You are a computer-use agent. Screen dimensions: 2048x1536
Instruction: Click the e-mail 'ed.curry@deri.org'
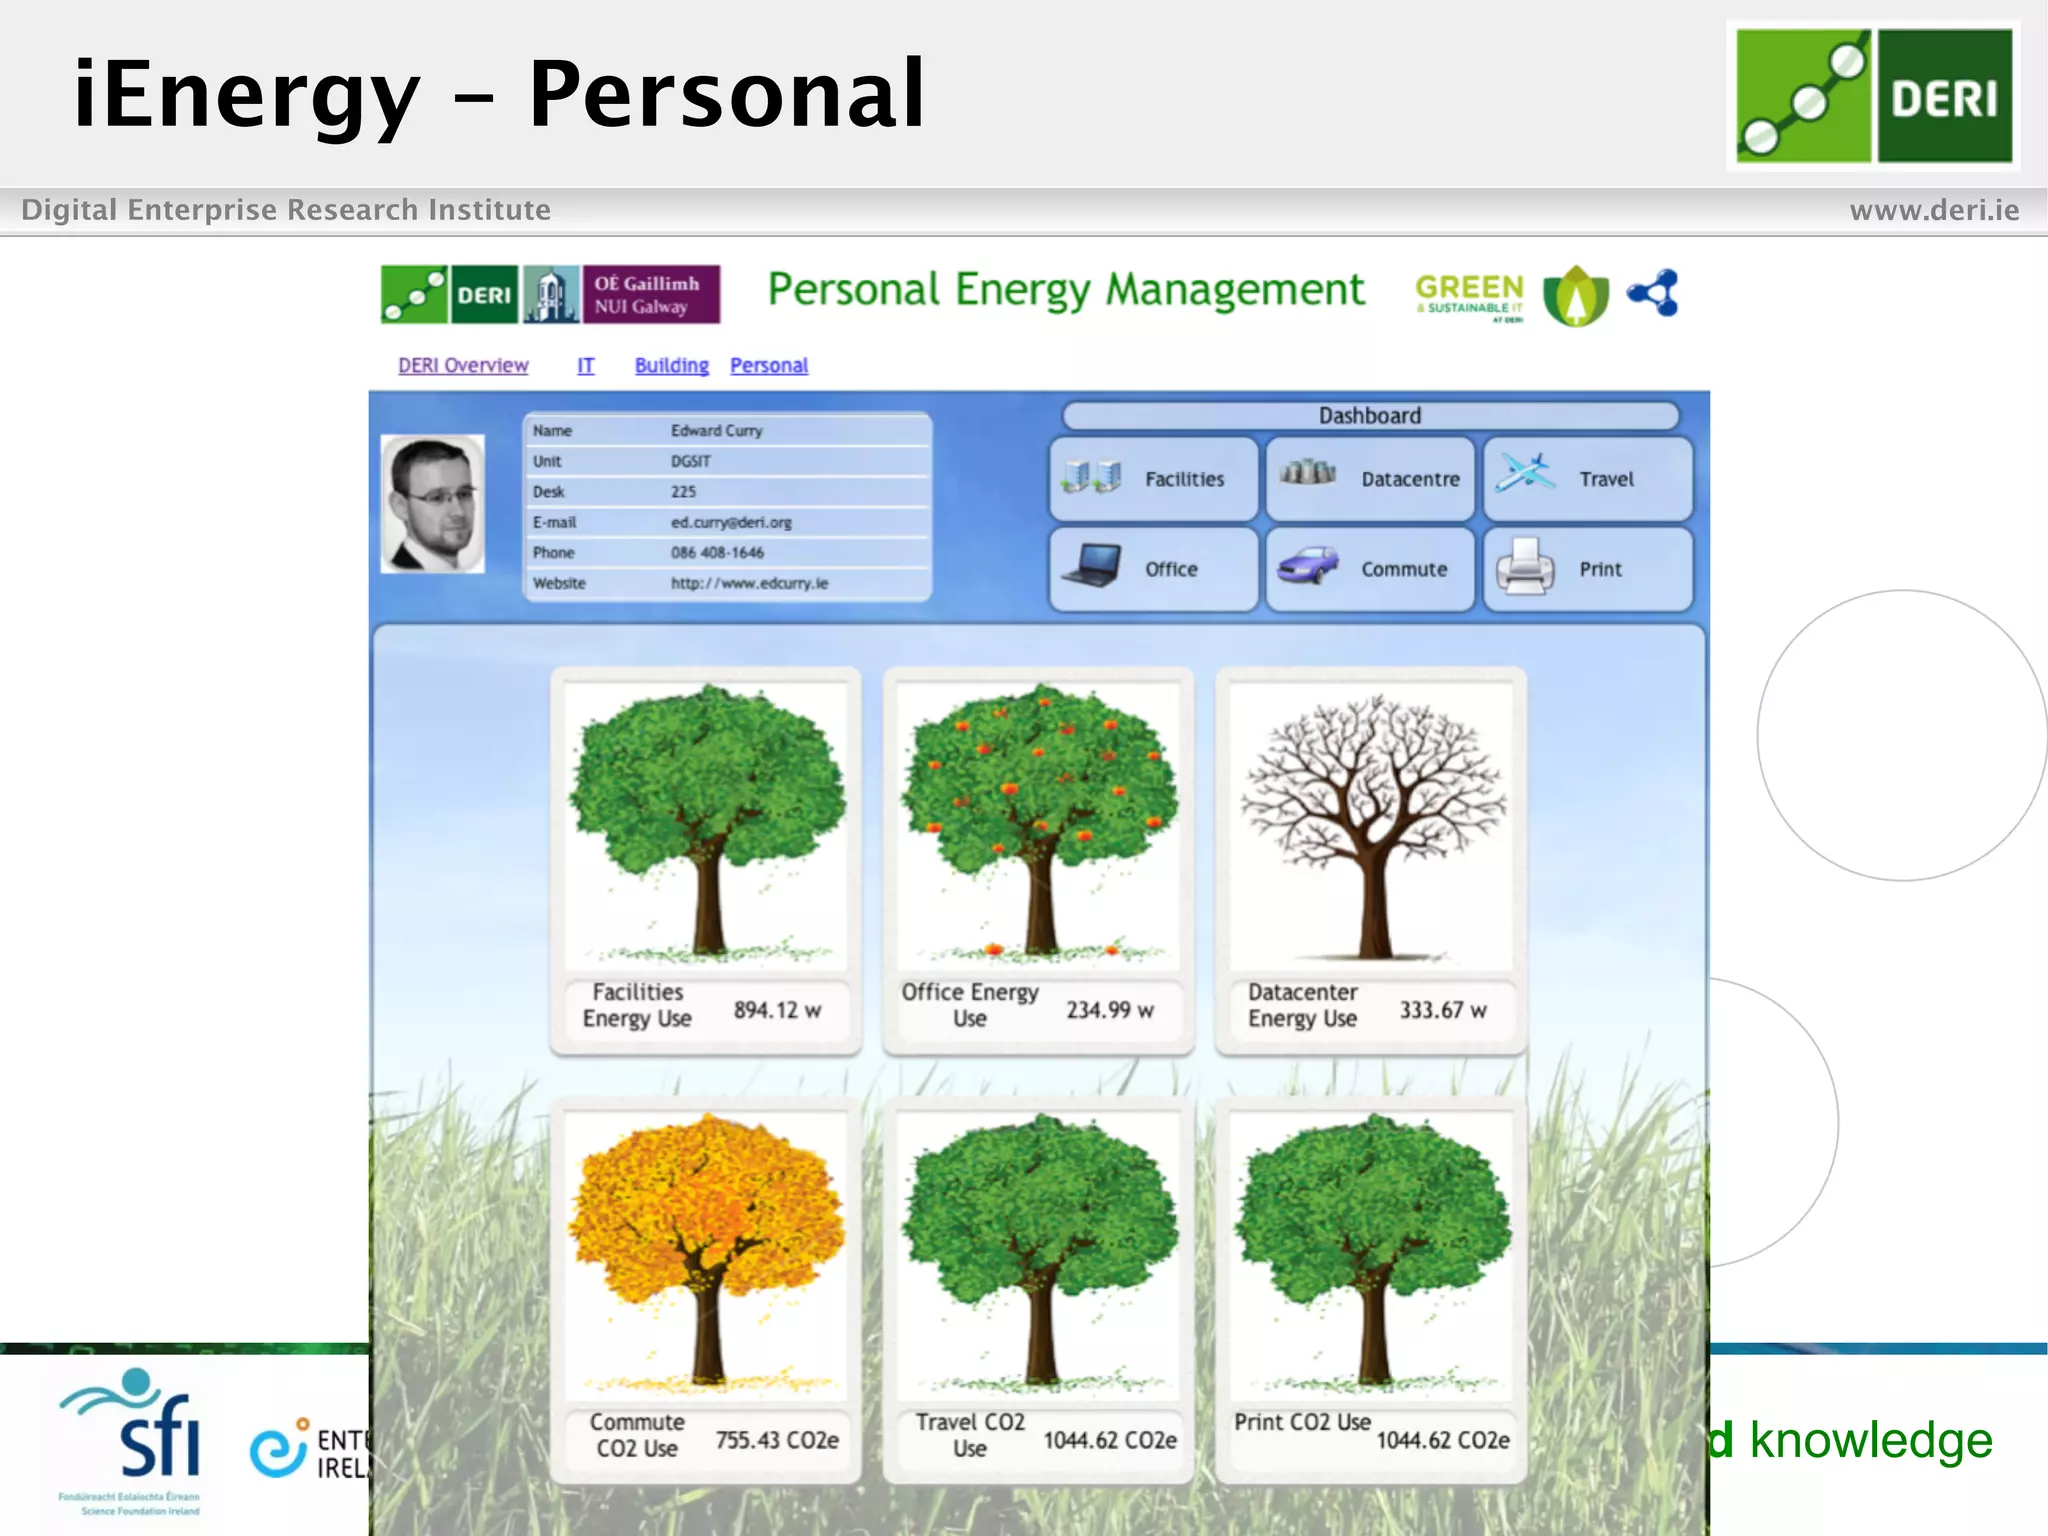[731, 523]
